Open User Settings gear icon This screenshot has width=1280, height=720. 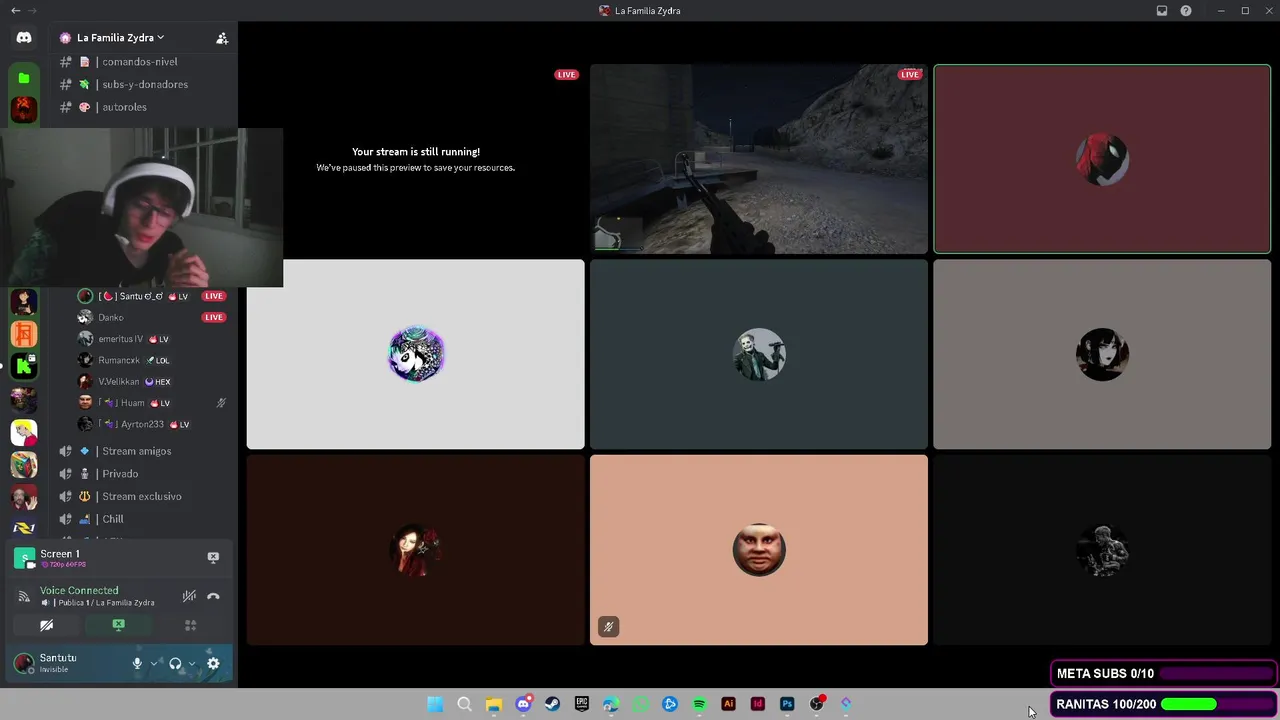(213, 663)
